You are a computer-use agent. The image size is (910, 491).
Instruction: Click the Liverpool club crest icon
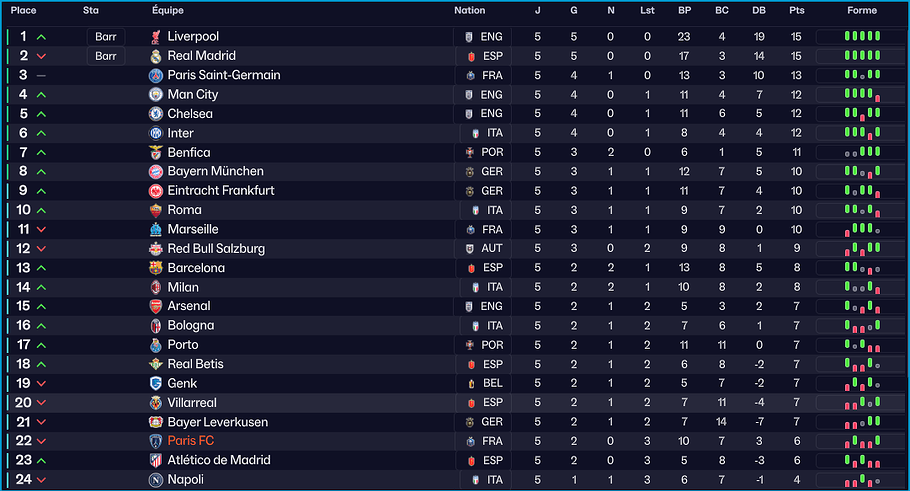(156, 37)
